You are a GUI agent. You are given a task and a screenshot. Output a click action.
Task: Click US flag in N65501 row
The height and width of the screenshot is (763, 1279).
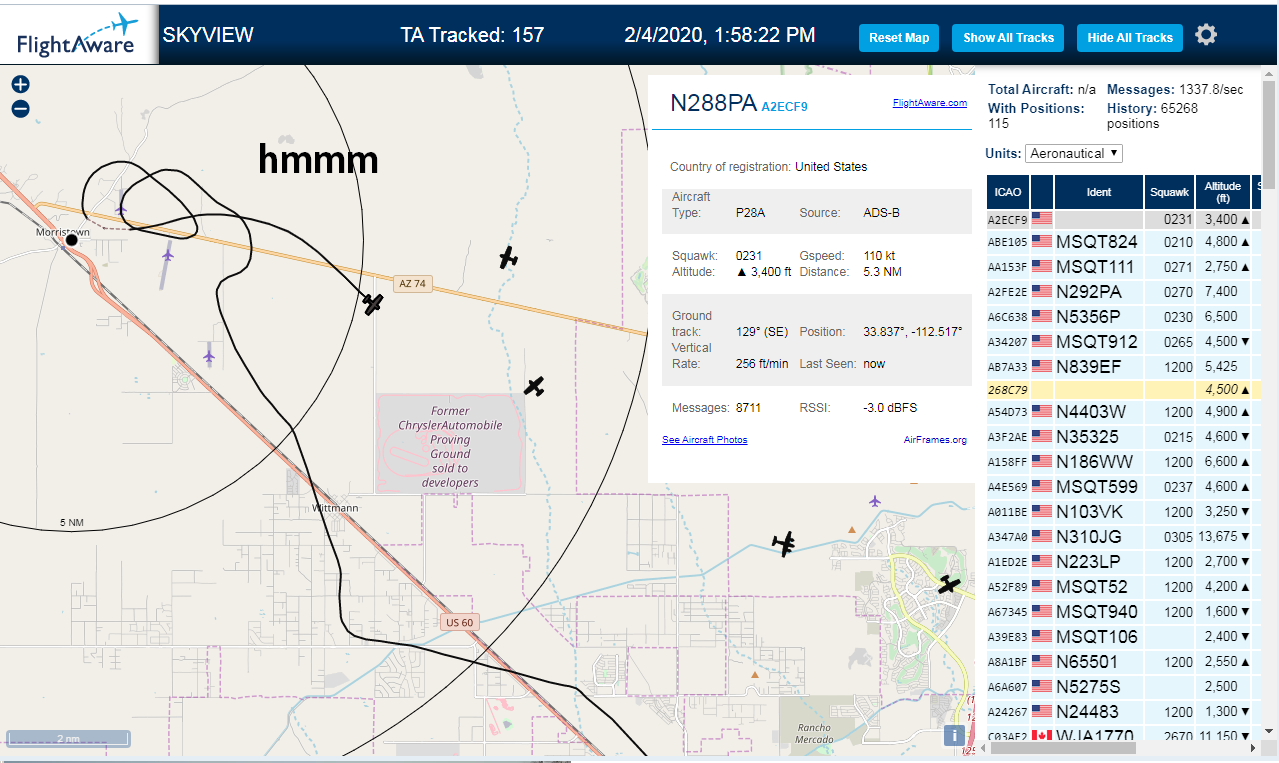point(1042,662)
